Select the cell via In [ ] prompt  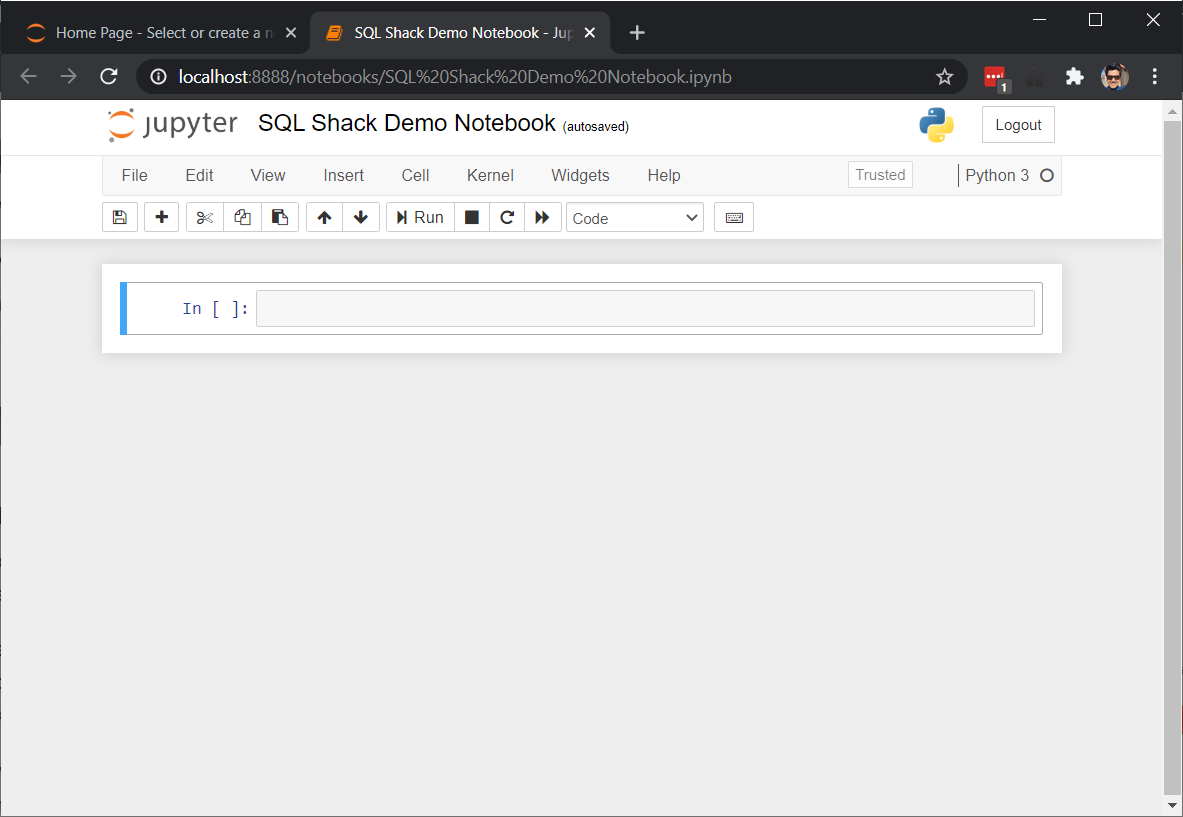[x=215, y=309]
